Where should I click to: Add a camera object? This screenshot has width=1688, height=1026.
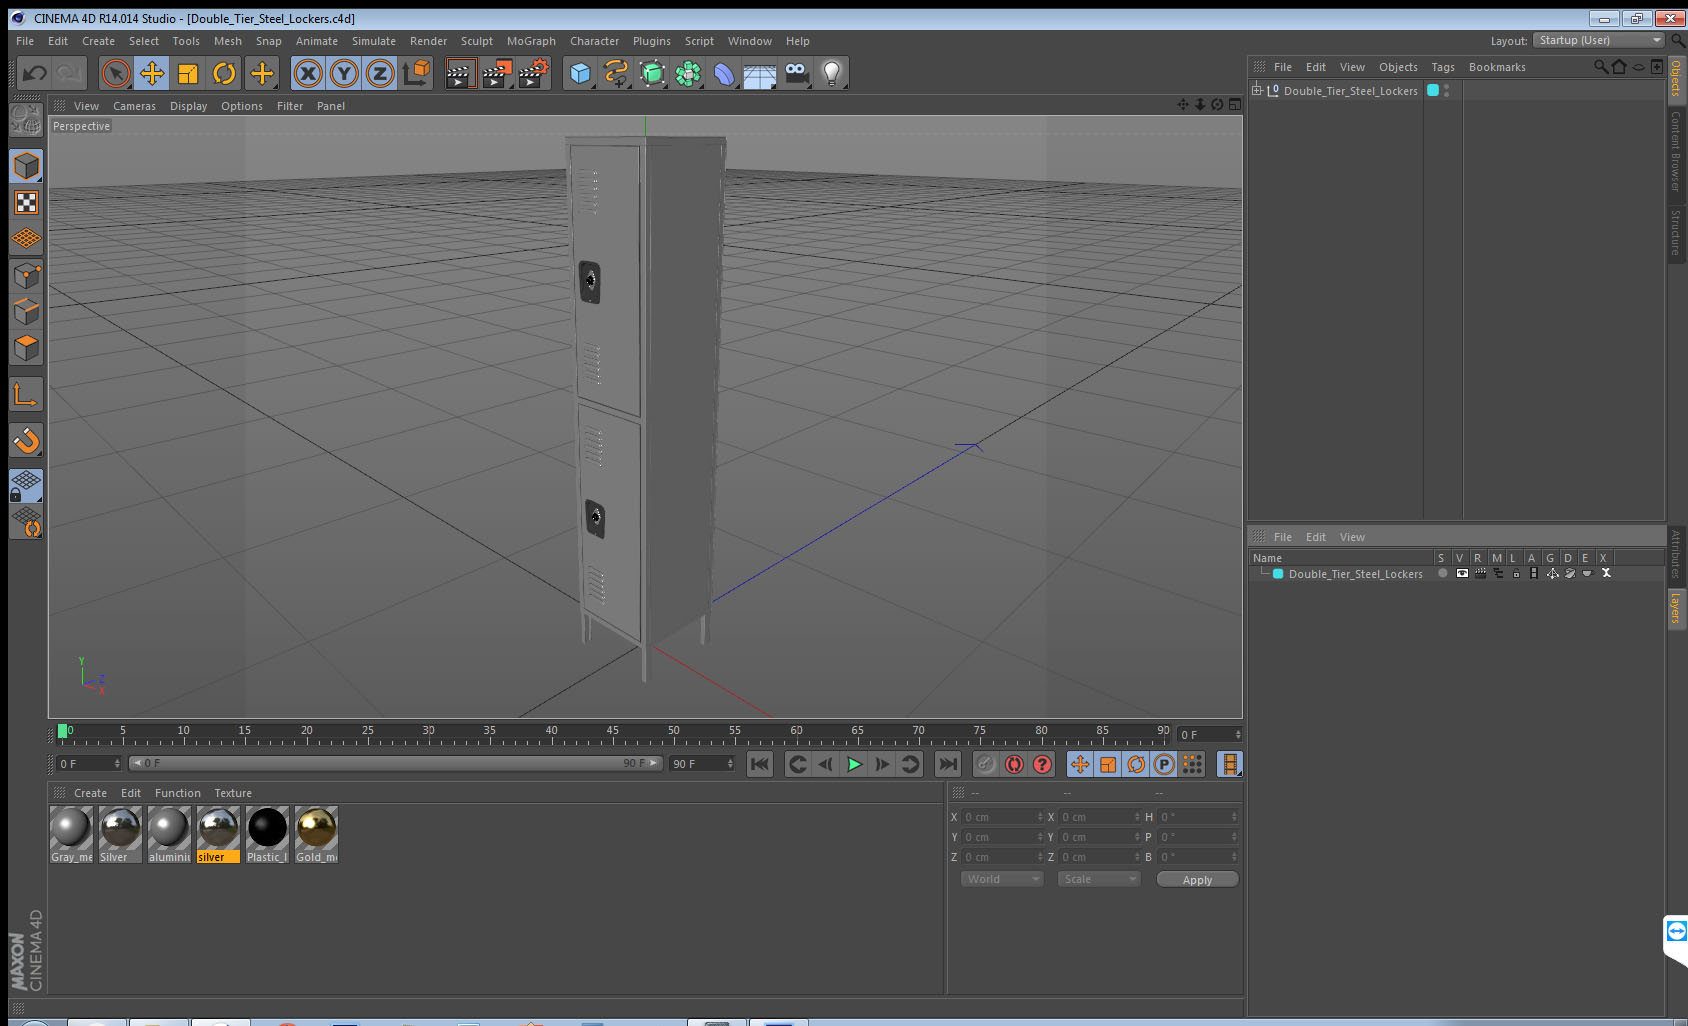coord(796,73)
